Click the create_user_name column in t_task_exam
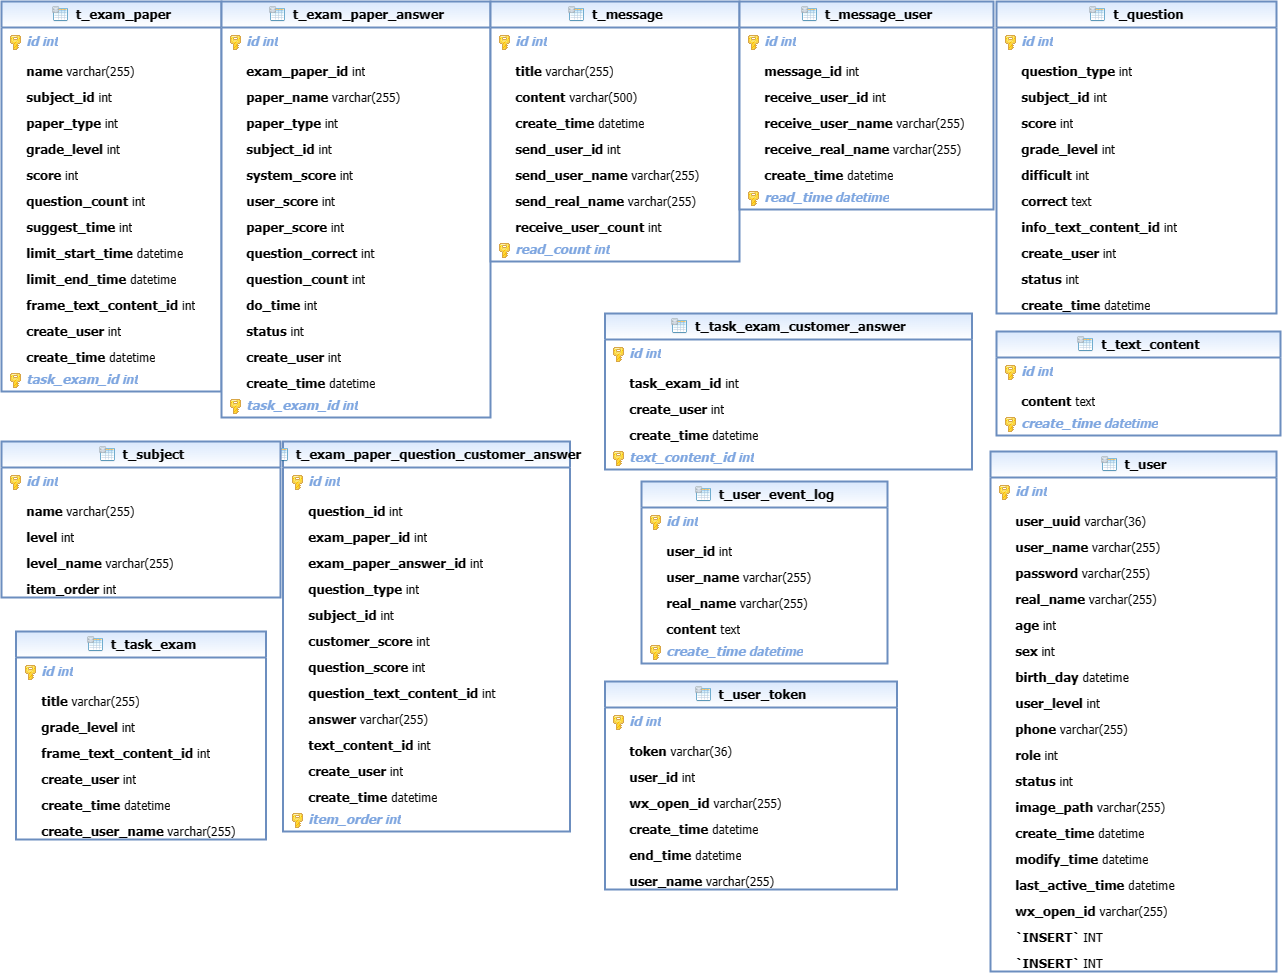Viewport: 1282px width, 975px height. pos(137,832)
